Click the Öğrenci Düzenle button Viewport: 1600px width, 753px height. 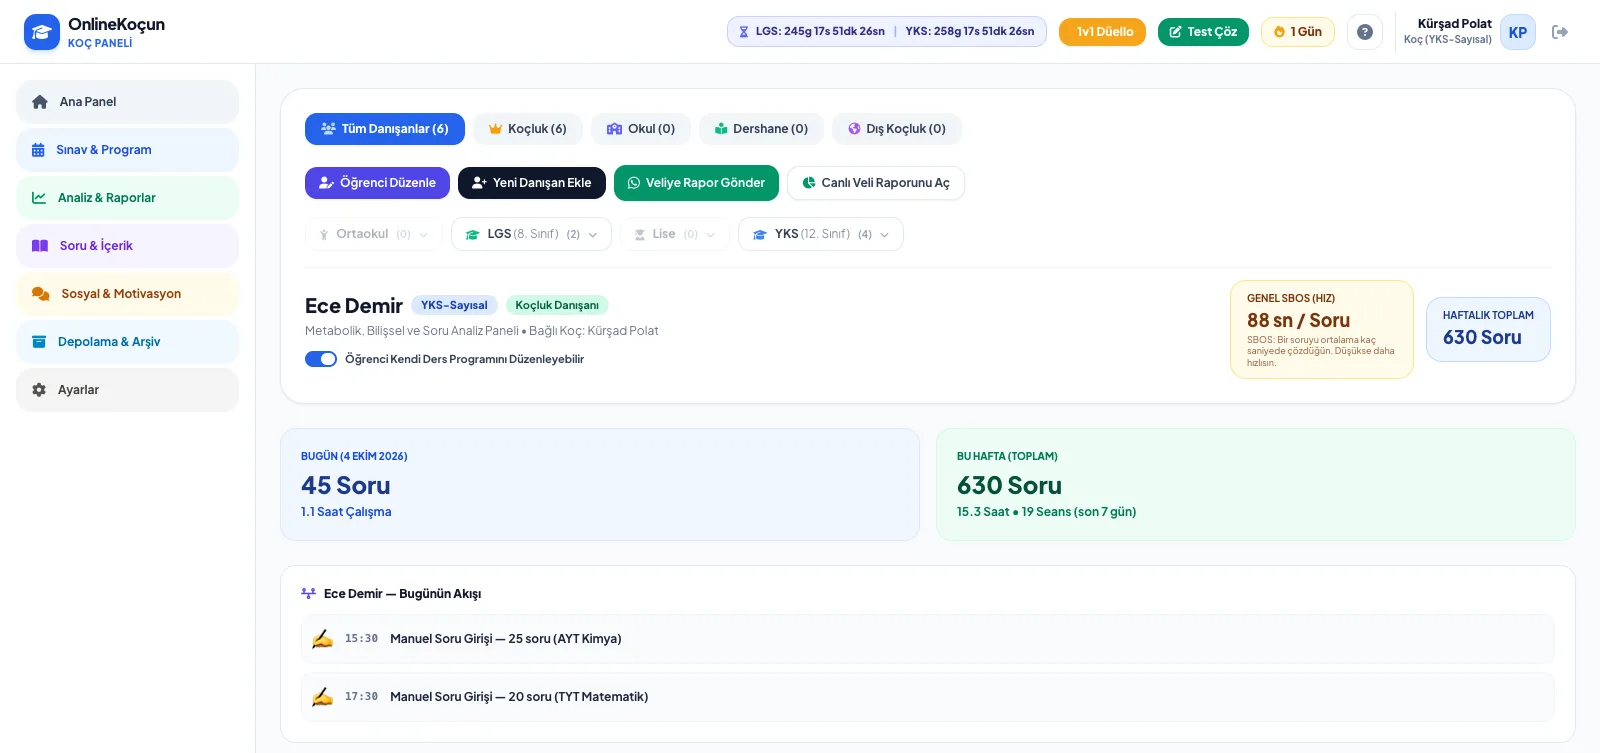[x=377, y=183]
